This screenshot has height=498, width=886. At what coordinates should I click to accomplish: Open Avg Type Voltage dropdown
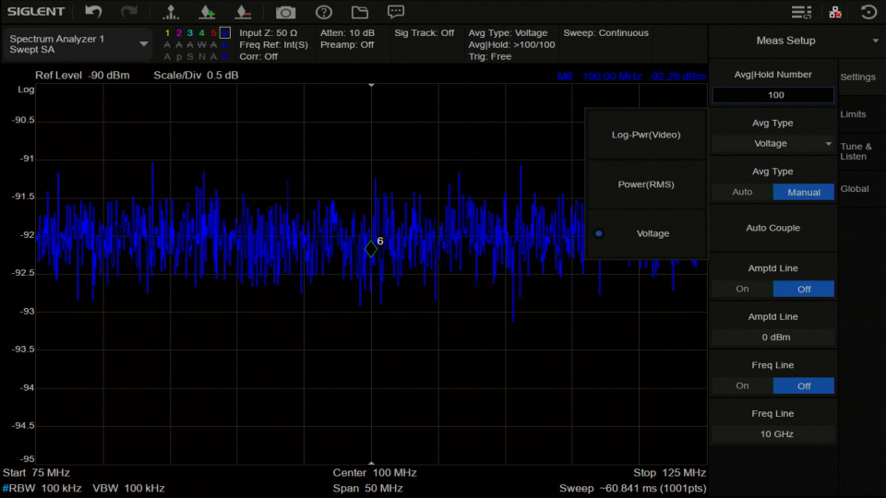click(x=773, y=144)
